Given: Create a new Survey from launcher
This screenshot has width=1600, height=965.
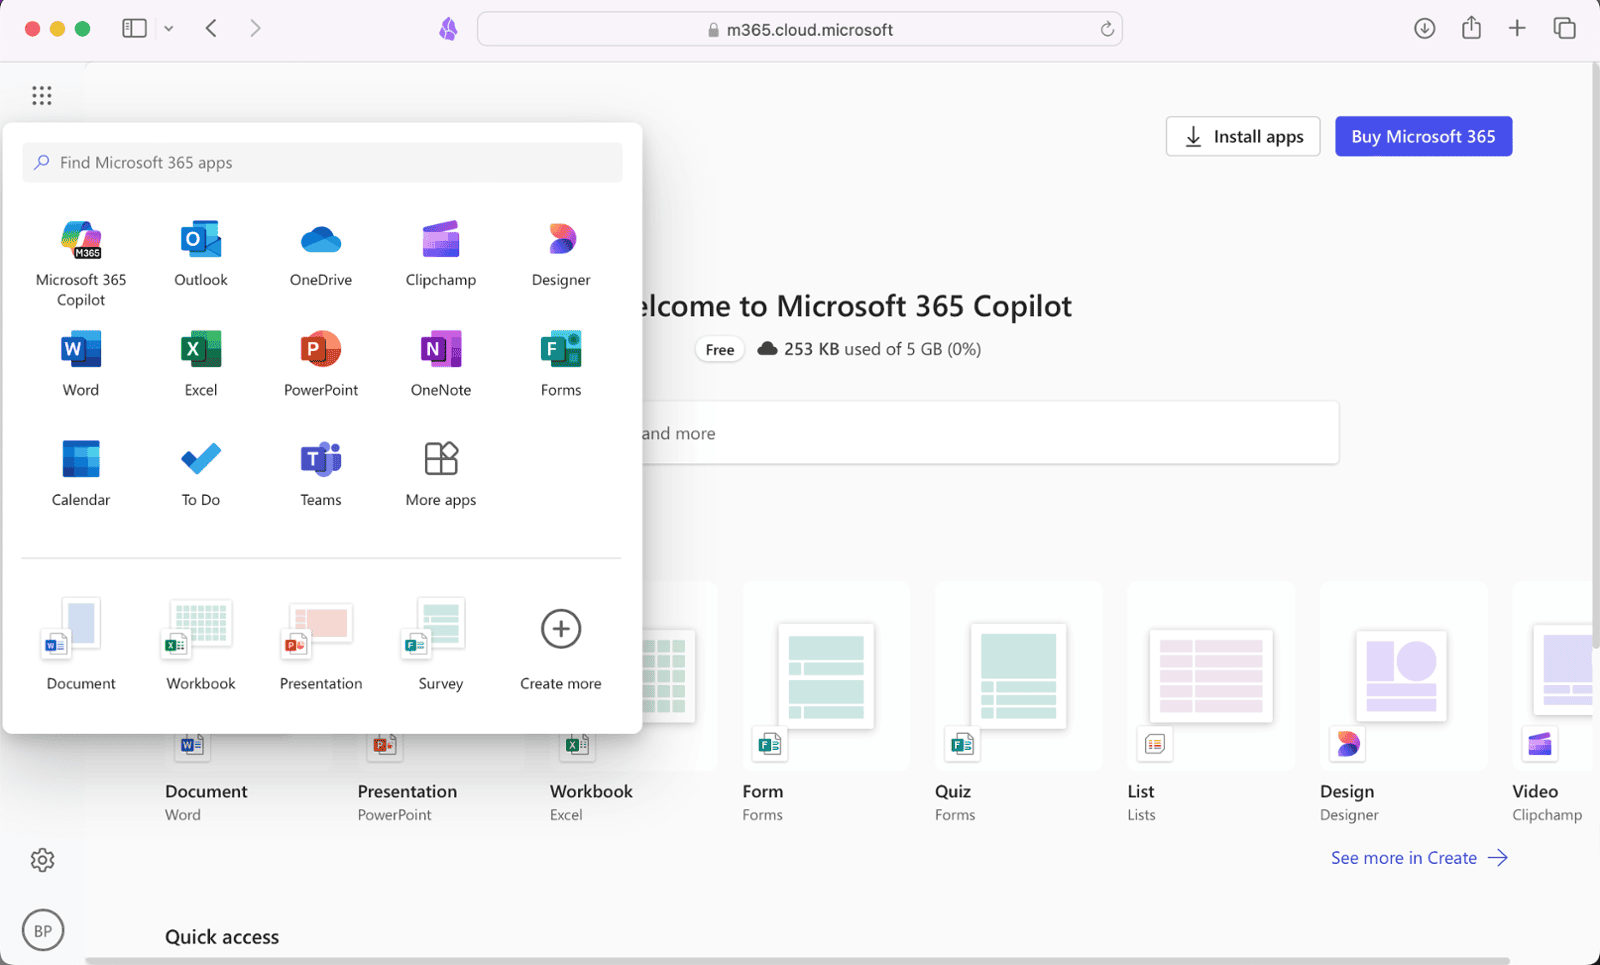Looking at the screenshot, I should click(x=441, y=644).
